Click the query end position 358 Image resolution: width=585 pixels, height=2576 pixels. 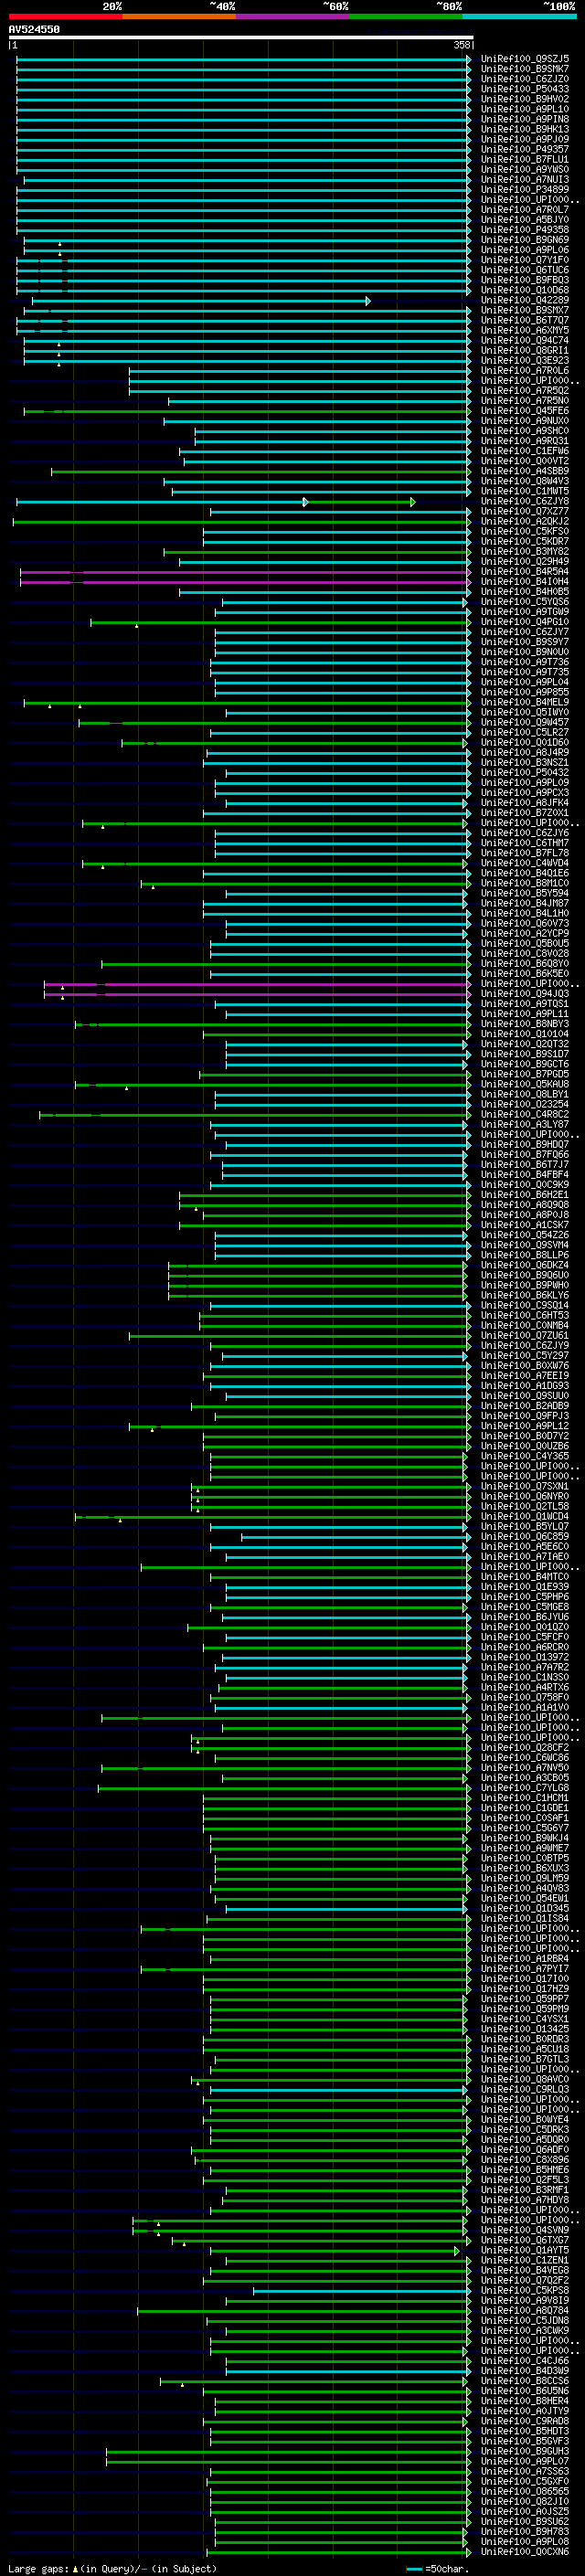(x=461, y=45)
